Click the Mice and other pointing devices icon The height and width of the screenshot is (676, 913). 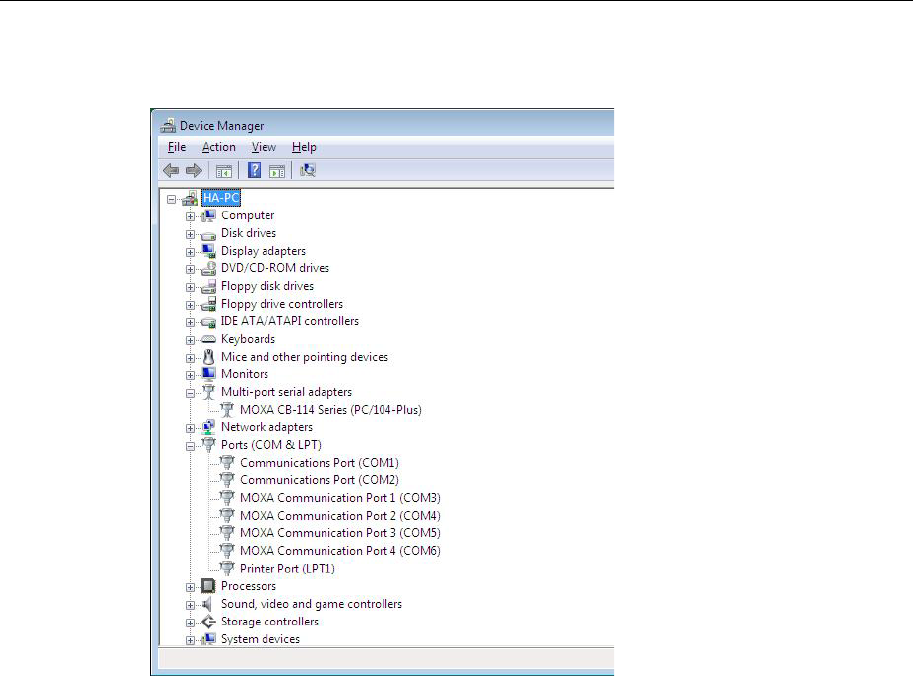pos(208,357)
